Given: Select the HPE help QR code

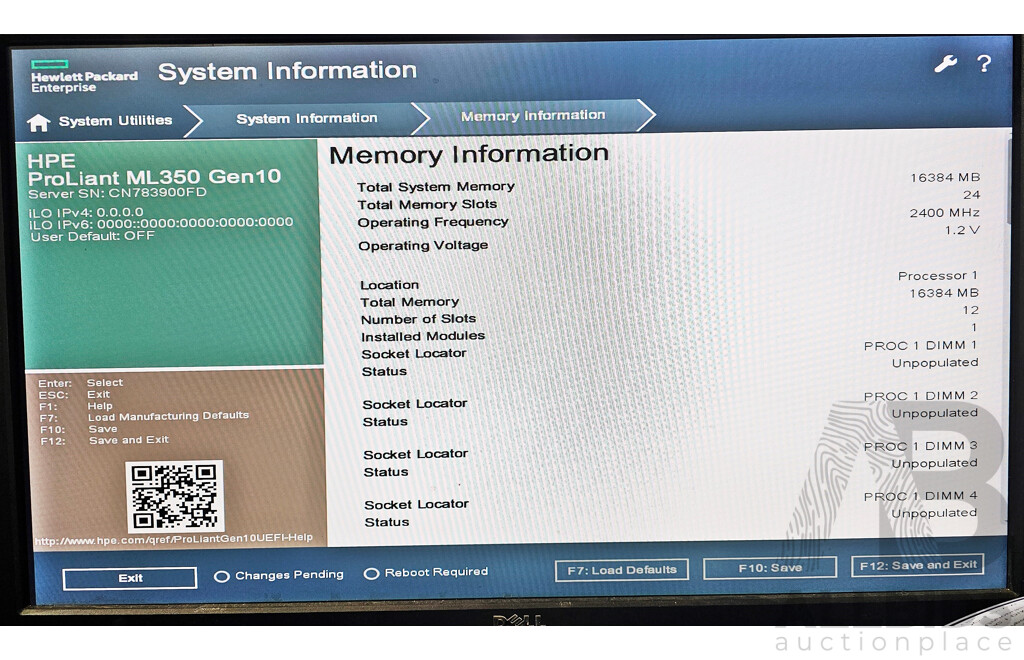Looking at the screenshot, I should [174, 496].
